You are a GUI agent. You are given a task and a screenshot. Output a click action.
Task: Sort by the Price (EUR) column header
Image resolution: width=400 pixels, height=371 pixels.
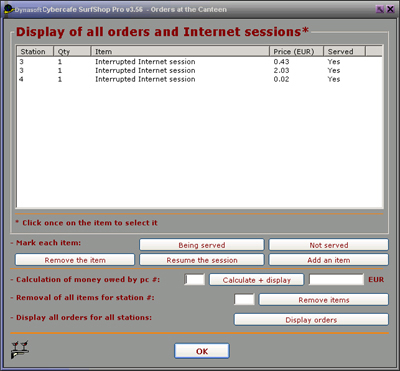[x=296, y=51]
